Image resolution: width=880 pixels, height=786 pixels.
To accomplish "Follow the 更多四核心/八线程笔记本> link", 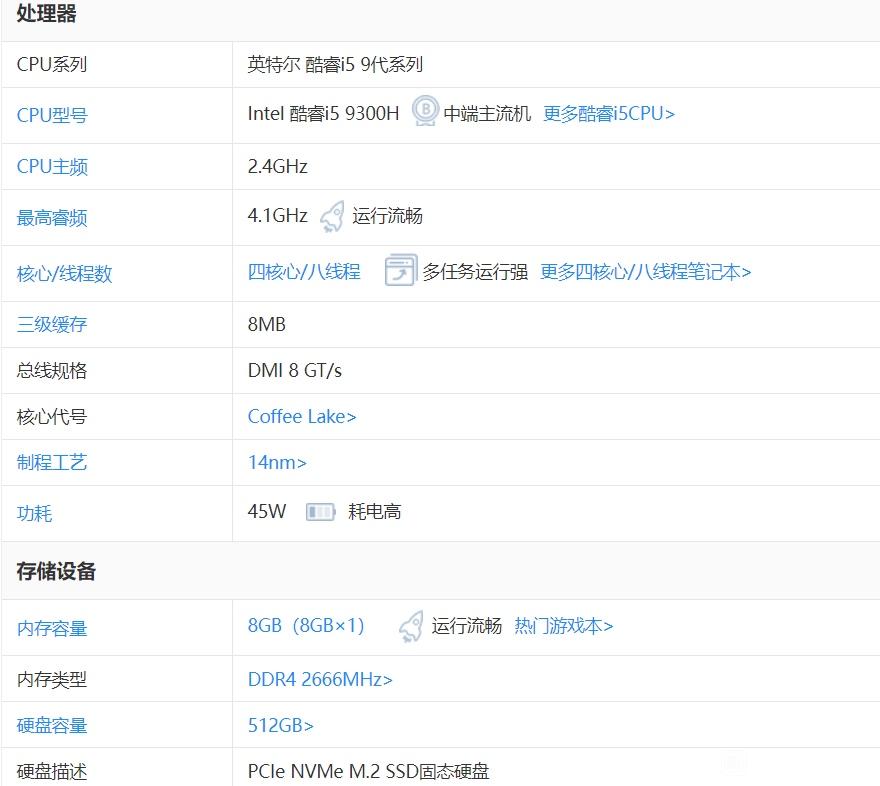I will (645, 272).
